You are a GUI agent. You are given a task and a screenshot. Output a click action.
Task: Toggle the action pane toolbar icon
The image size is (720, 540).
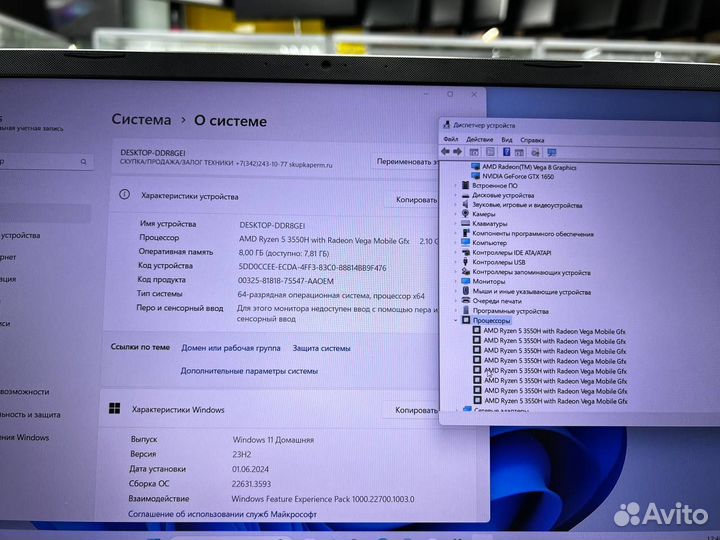tap(519, 152)
